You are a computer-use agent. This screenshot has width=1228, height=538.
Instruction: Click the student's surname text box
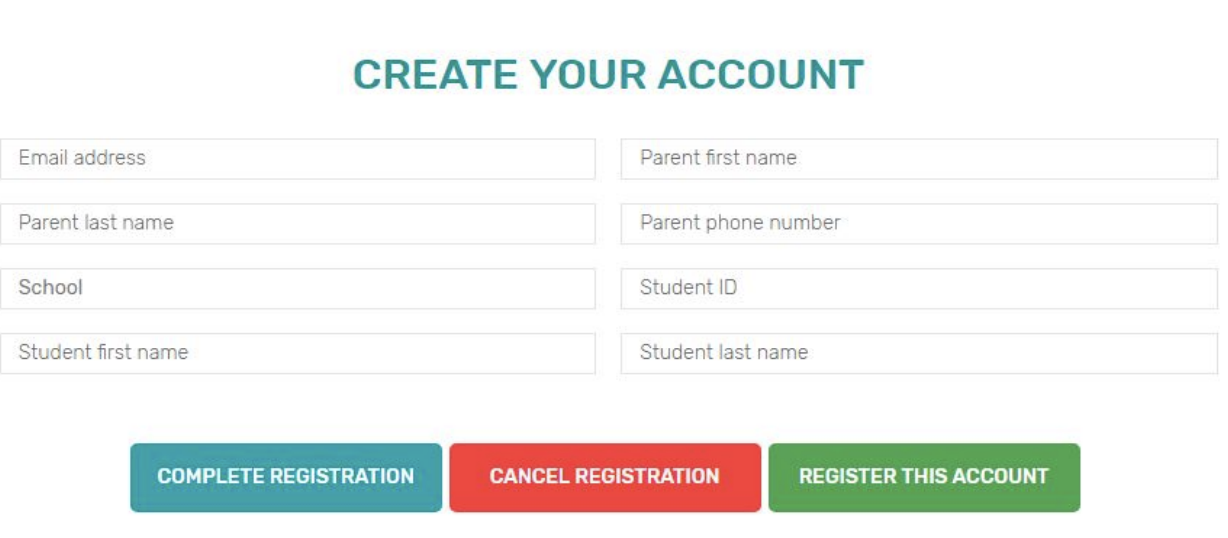[x=918, y=353]
